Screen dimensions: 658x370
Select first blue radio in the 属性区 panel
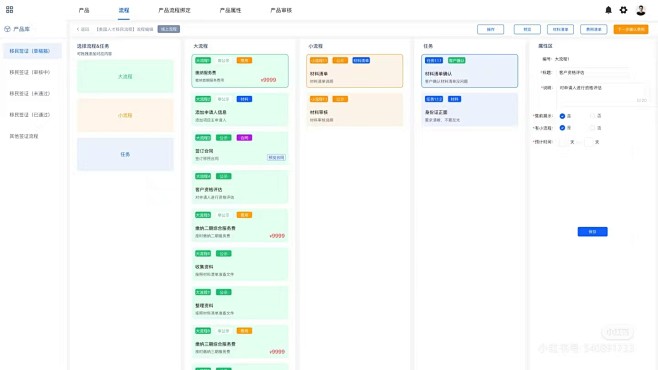562,116
